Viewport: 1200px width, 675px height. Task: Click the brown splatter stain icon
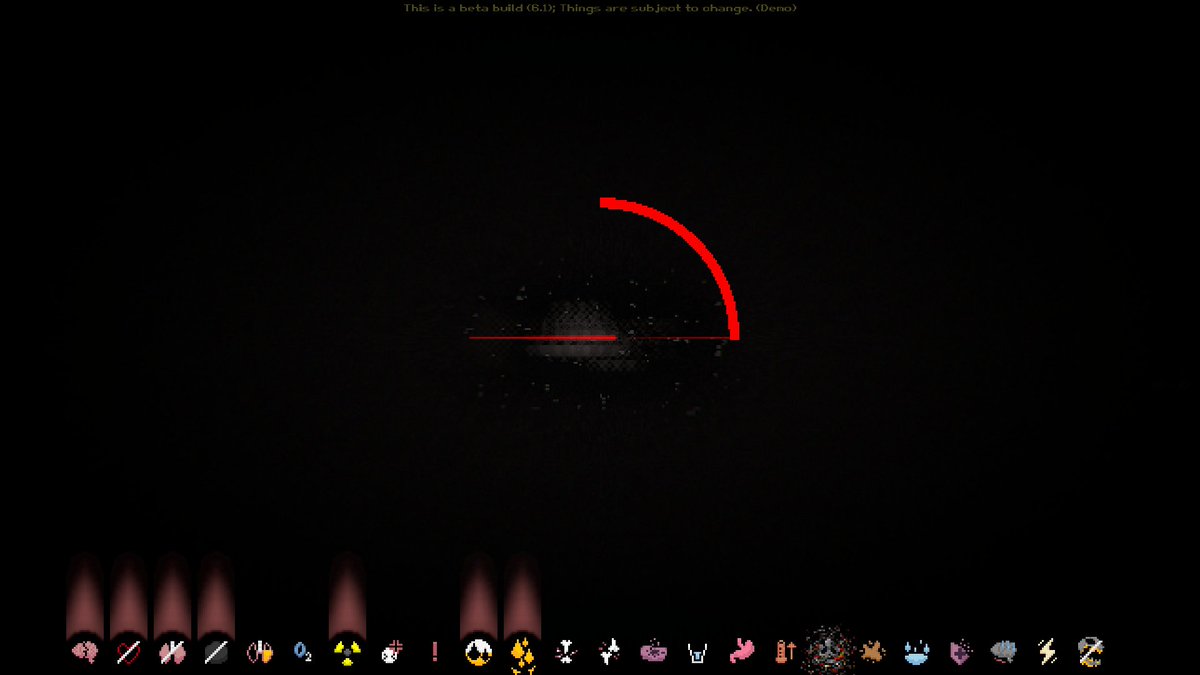click(873, 652)
